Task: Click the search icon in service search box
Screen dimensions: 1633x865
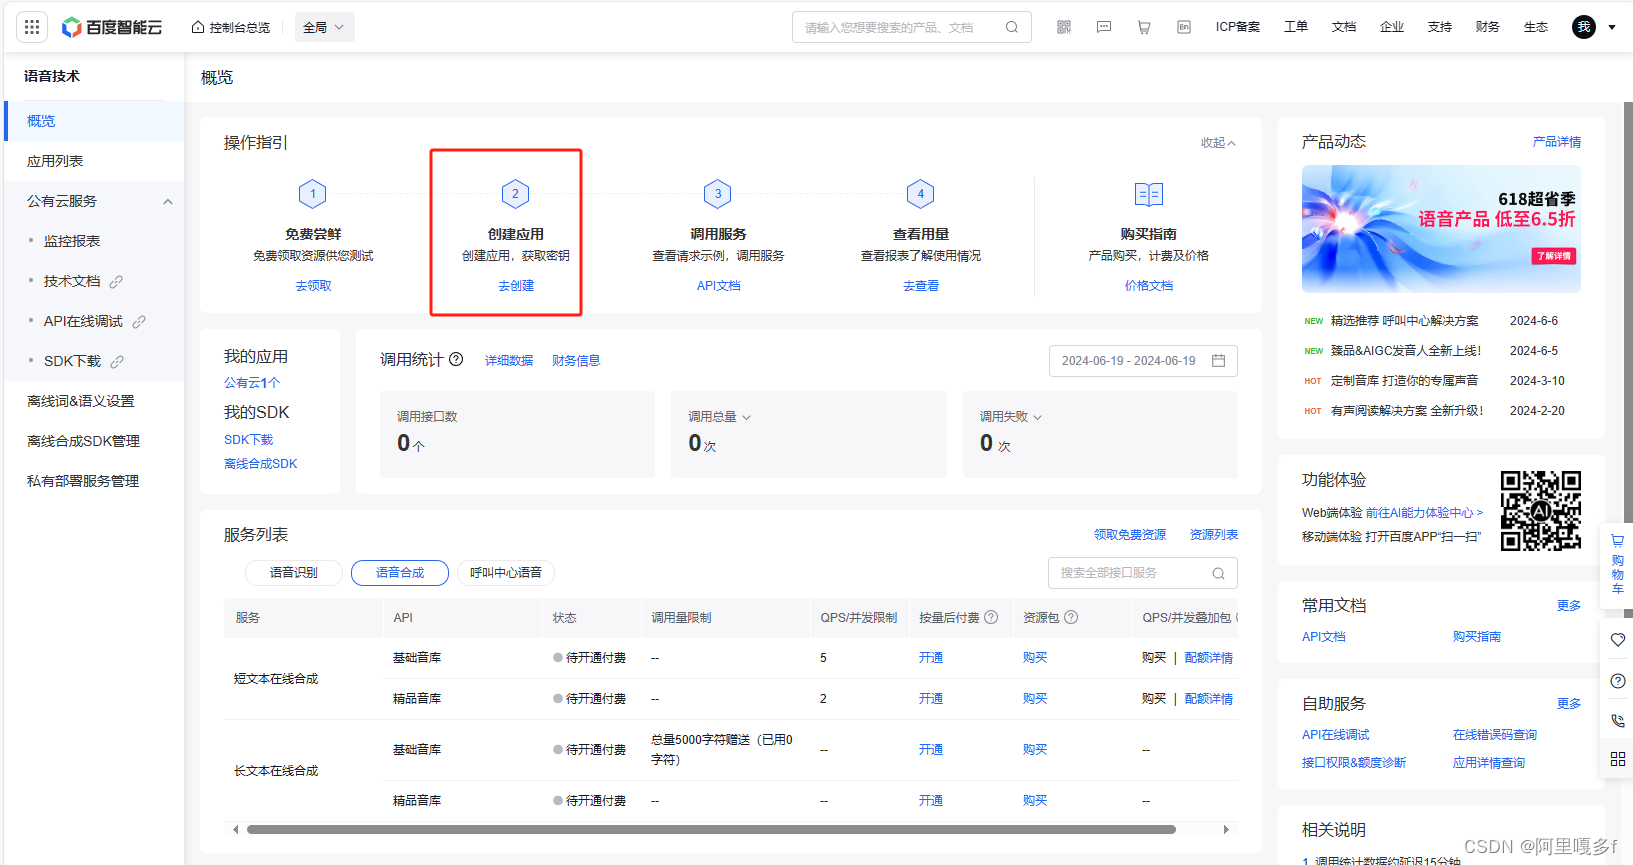Action: [x=1218, y=573]
